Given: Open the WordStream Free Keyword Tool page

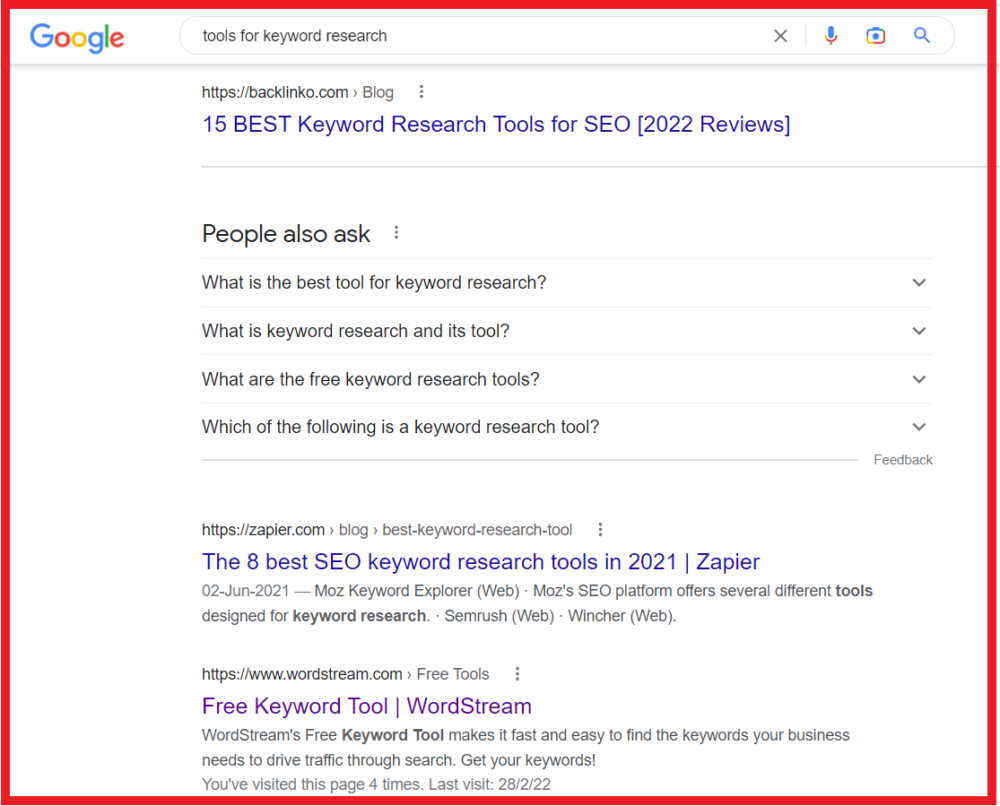Looking at the screenshot, I should coord(366,706).
